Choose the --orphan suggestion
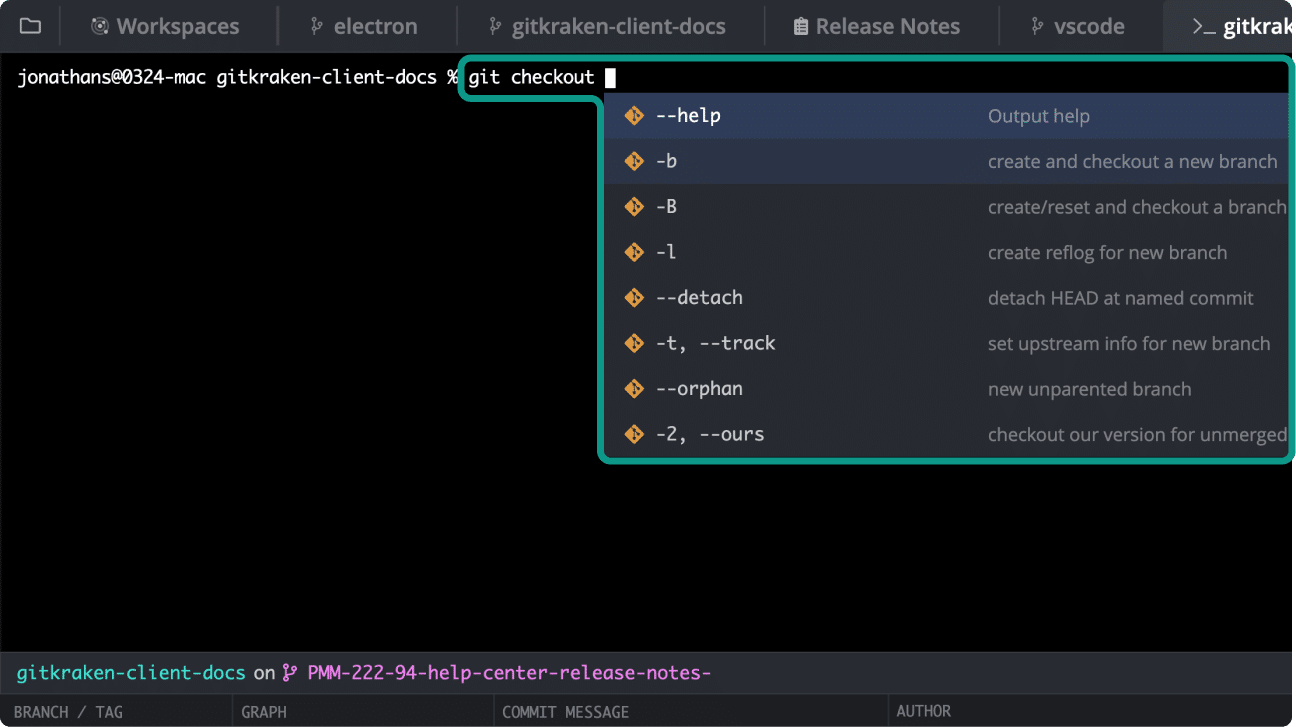Image resolution: width=1296 pixels, height=727 pixels. pos(946,389)
